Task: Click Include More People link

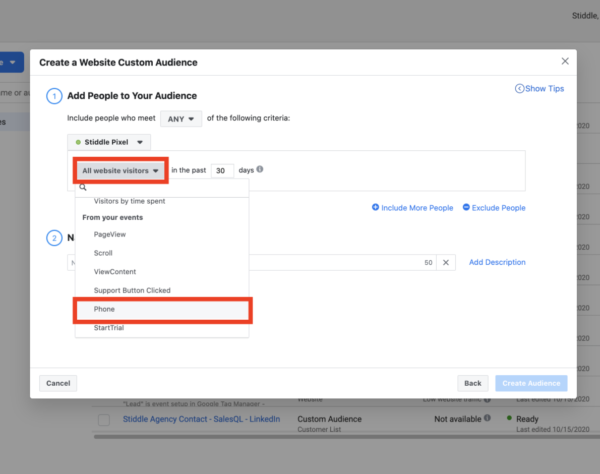Action: [412, 208]
